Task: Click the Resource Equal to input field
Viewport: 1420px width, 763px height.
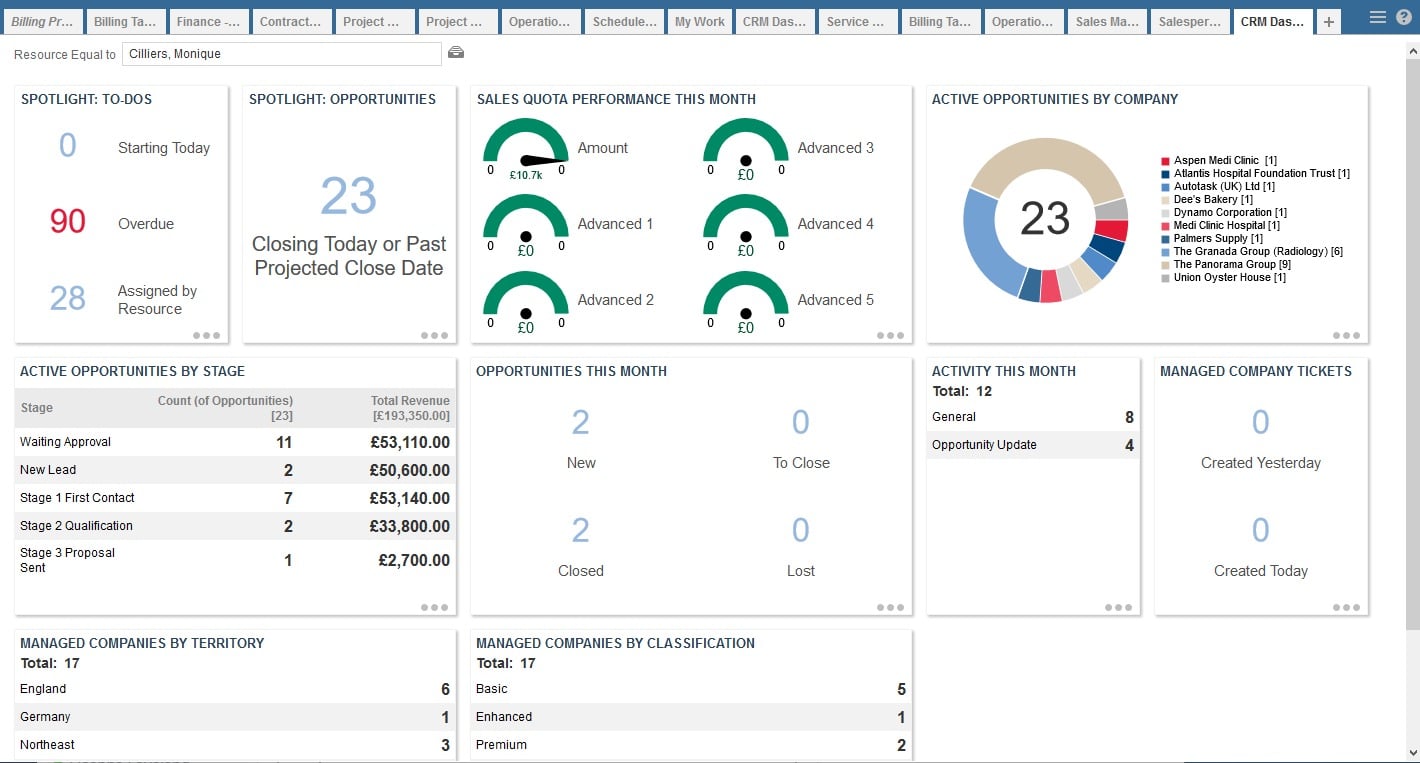Action: [x=282, y=54]
